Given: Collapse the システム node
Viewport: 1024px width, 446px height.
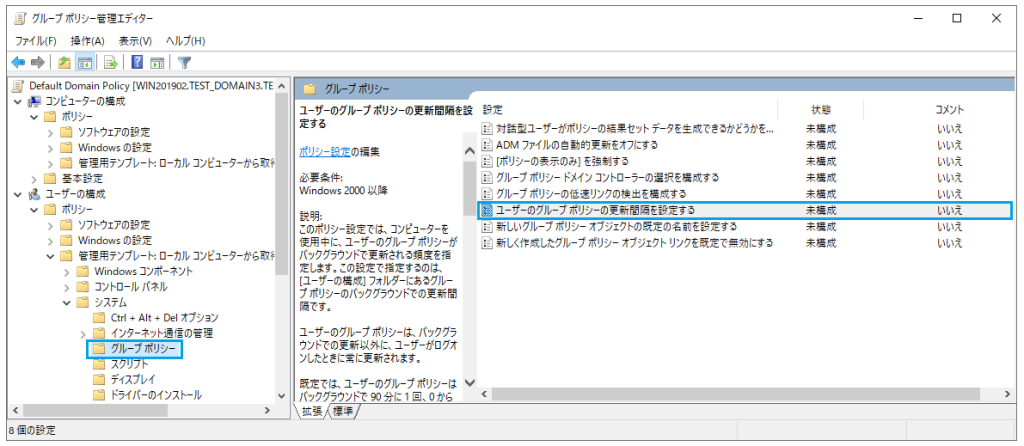Looking at the screenshot, I should (66, 302).
